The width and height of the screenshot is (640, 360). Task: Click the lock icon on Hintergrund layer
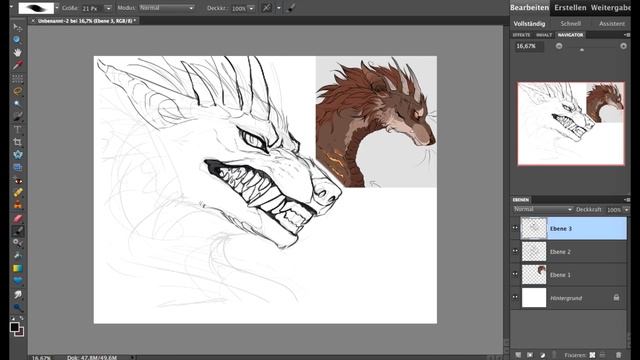coord(616,298)
